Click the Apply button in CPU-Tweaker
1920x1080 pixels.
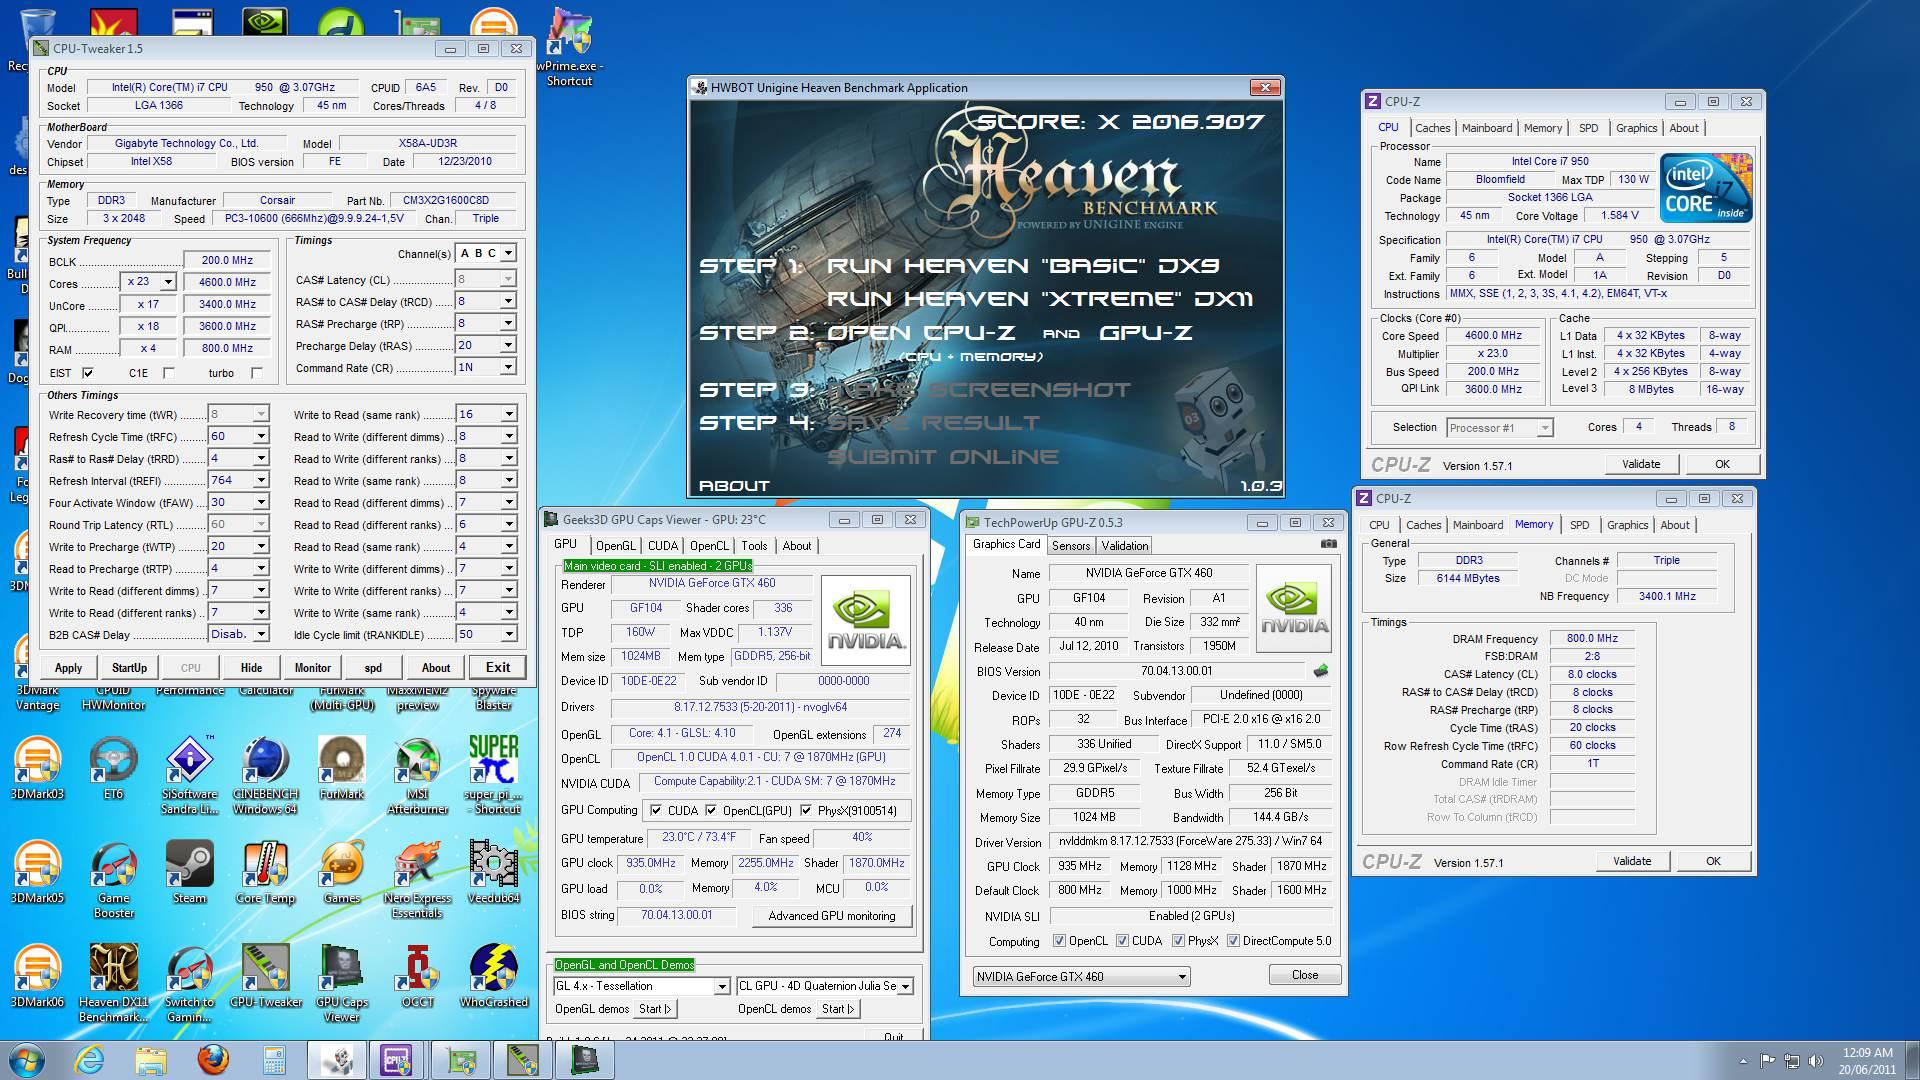click(68, 668)
